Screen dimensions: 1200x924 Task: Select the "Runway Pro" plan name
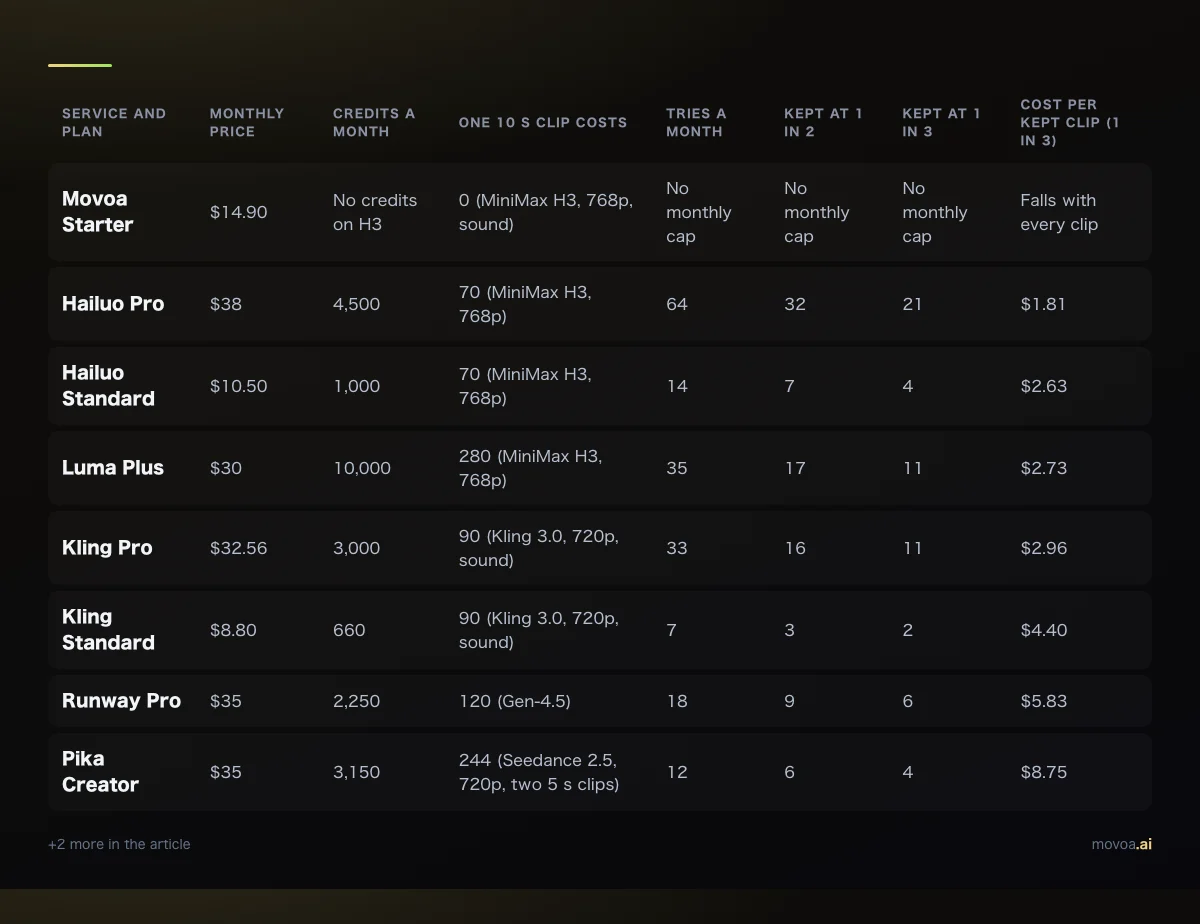(121, 701)
